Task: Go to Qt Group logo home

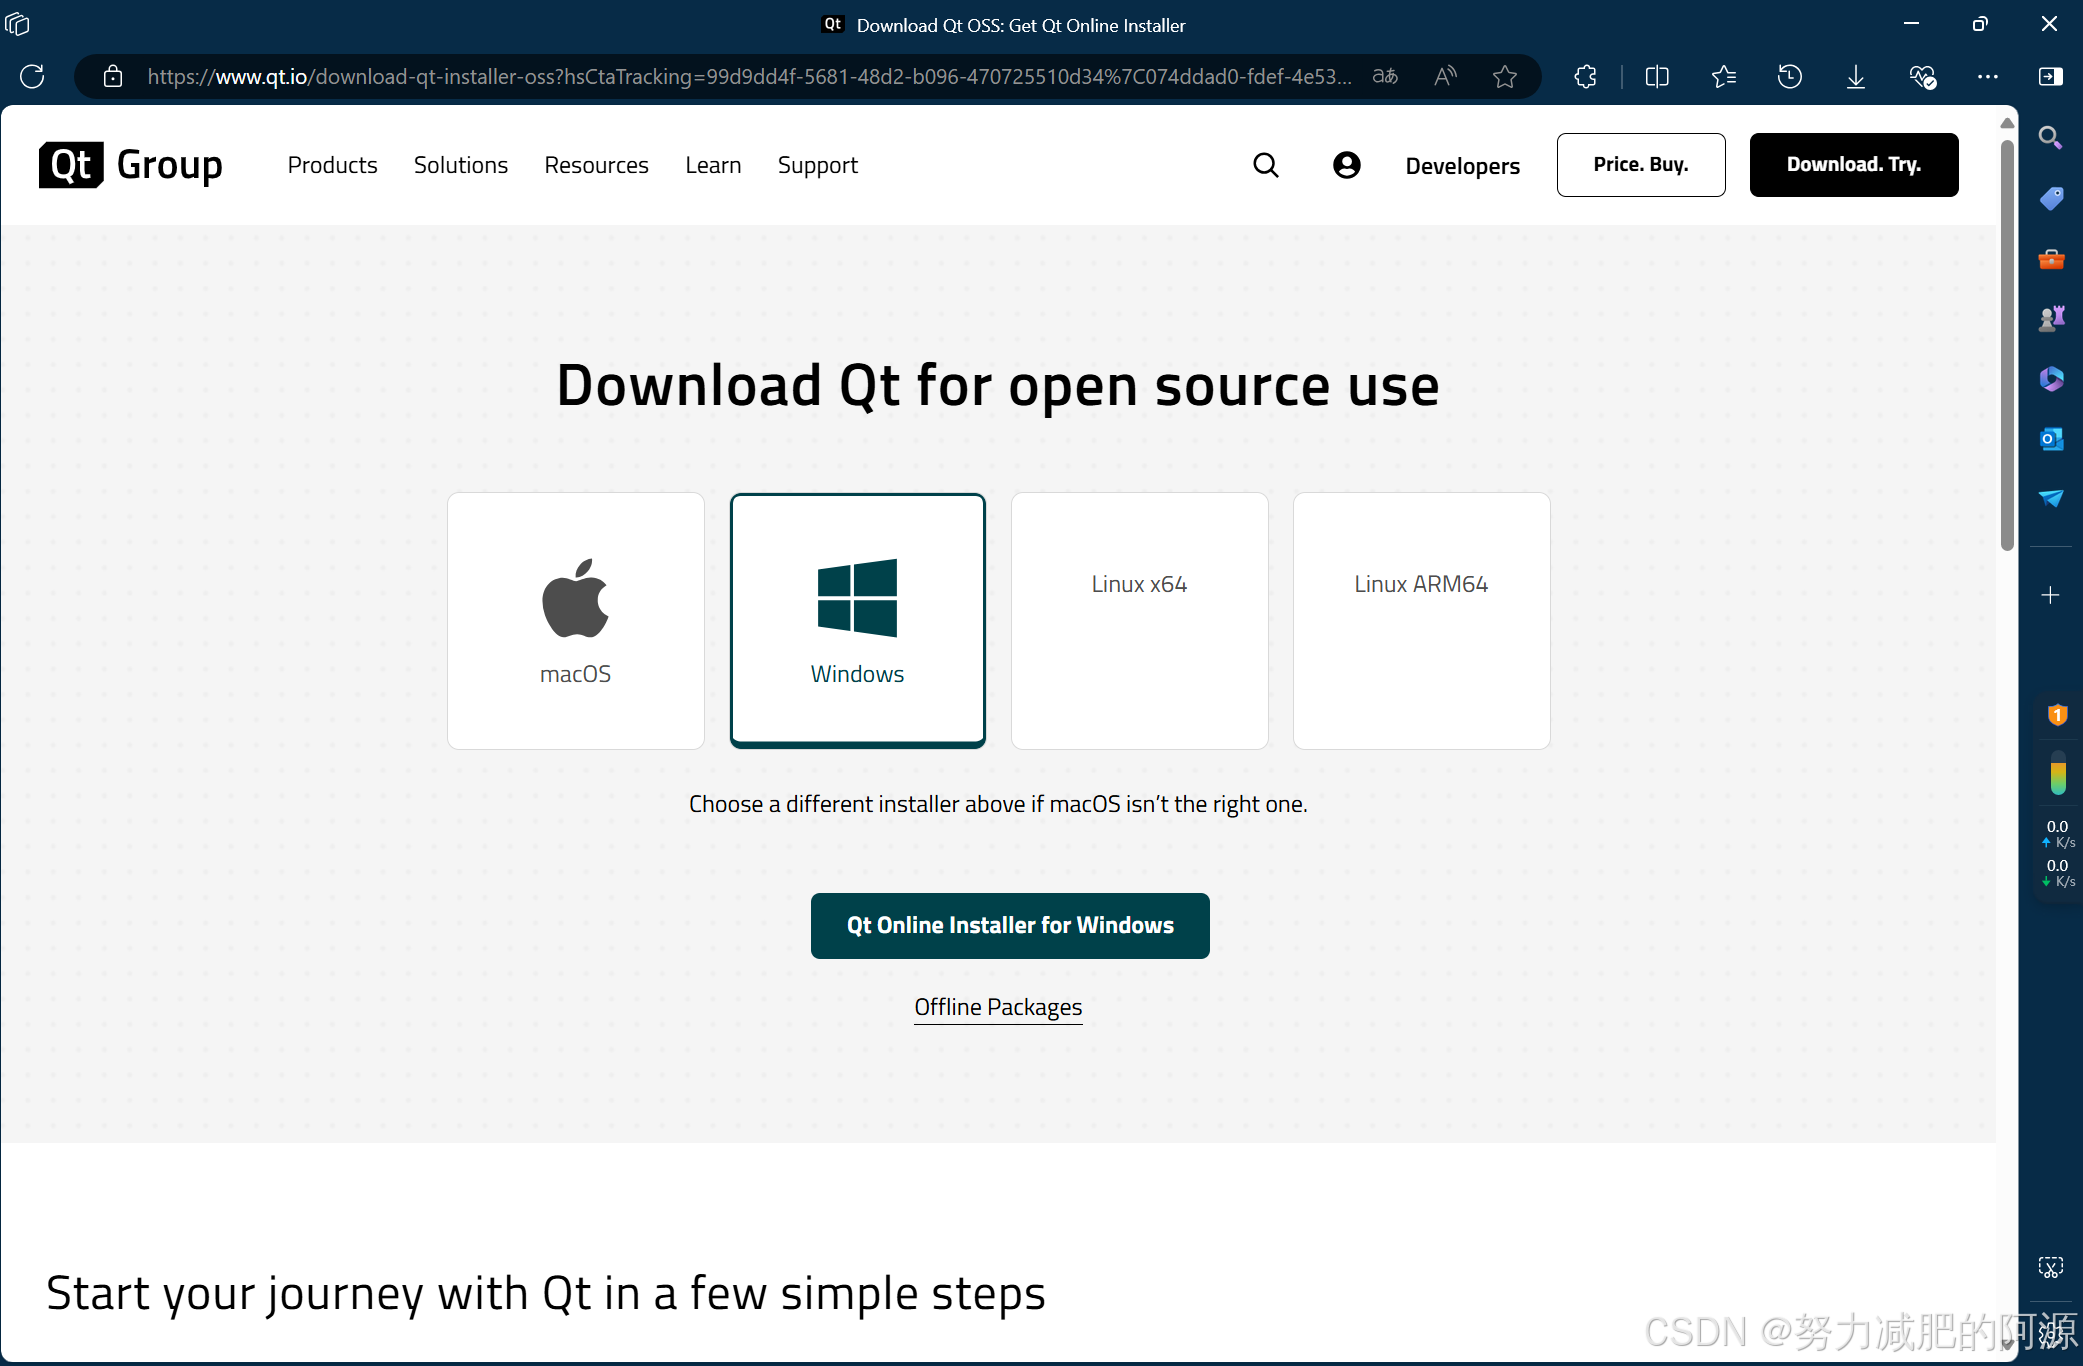Action: pos(131,165)
